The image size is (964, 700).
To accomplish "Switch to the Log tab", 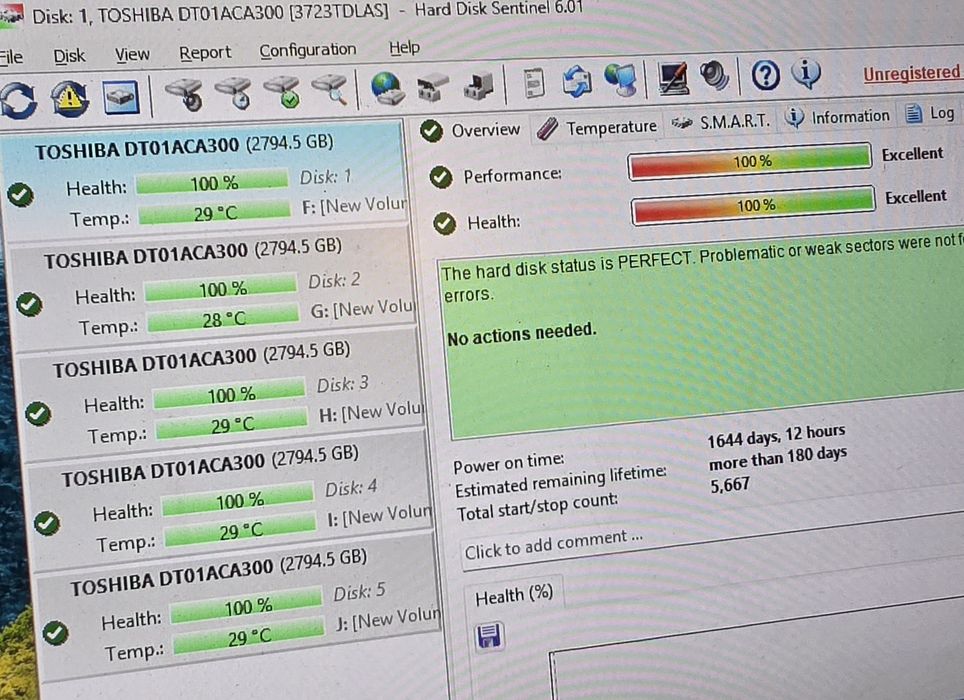I will tap(930, 114).
